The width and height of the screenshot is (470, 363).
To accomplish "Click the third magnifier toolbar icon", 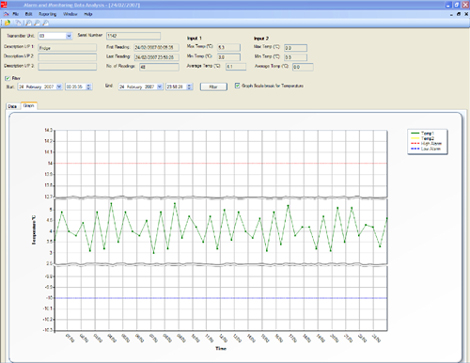I will coord(46,23).
